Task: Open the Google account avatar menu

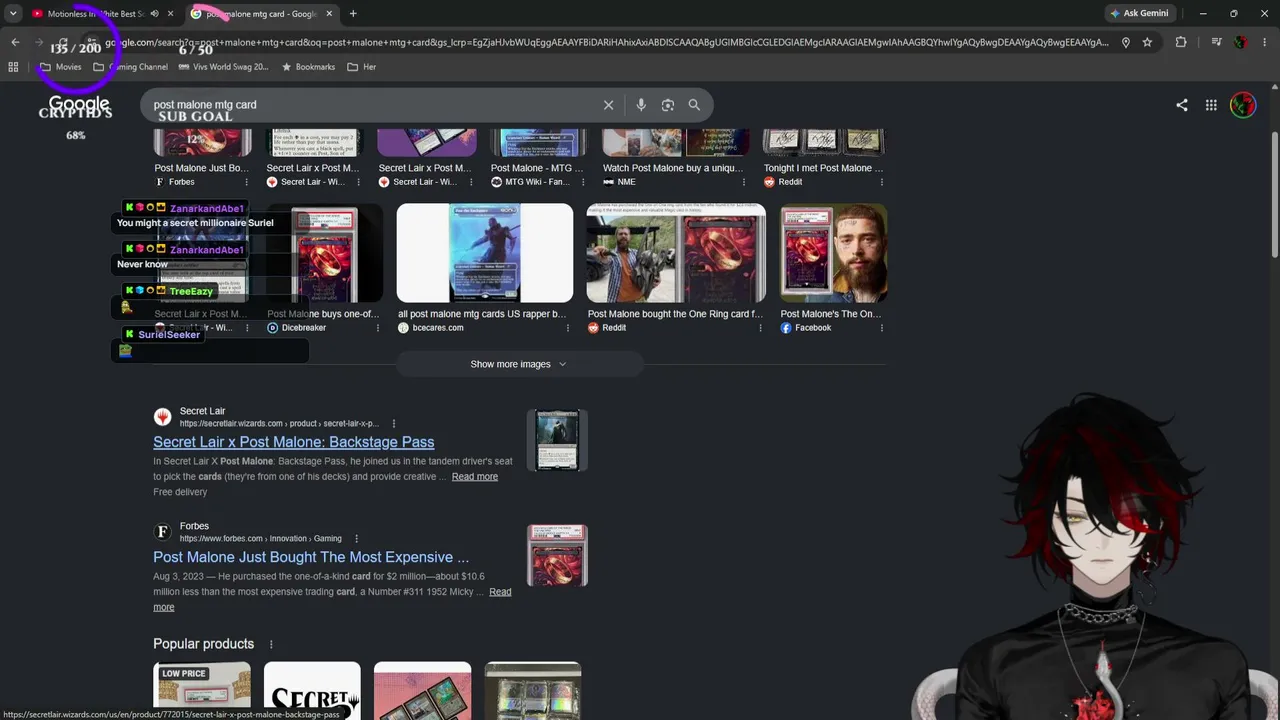Action: (x=1243, y=105)
